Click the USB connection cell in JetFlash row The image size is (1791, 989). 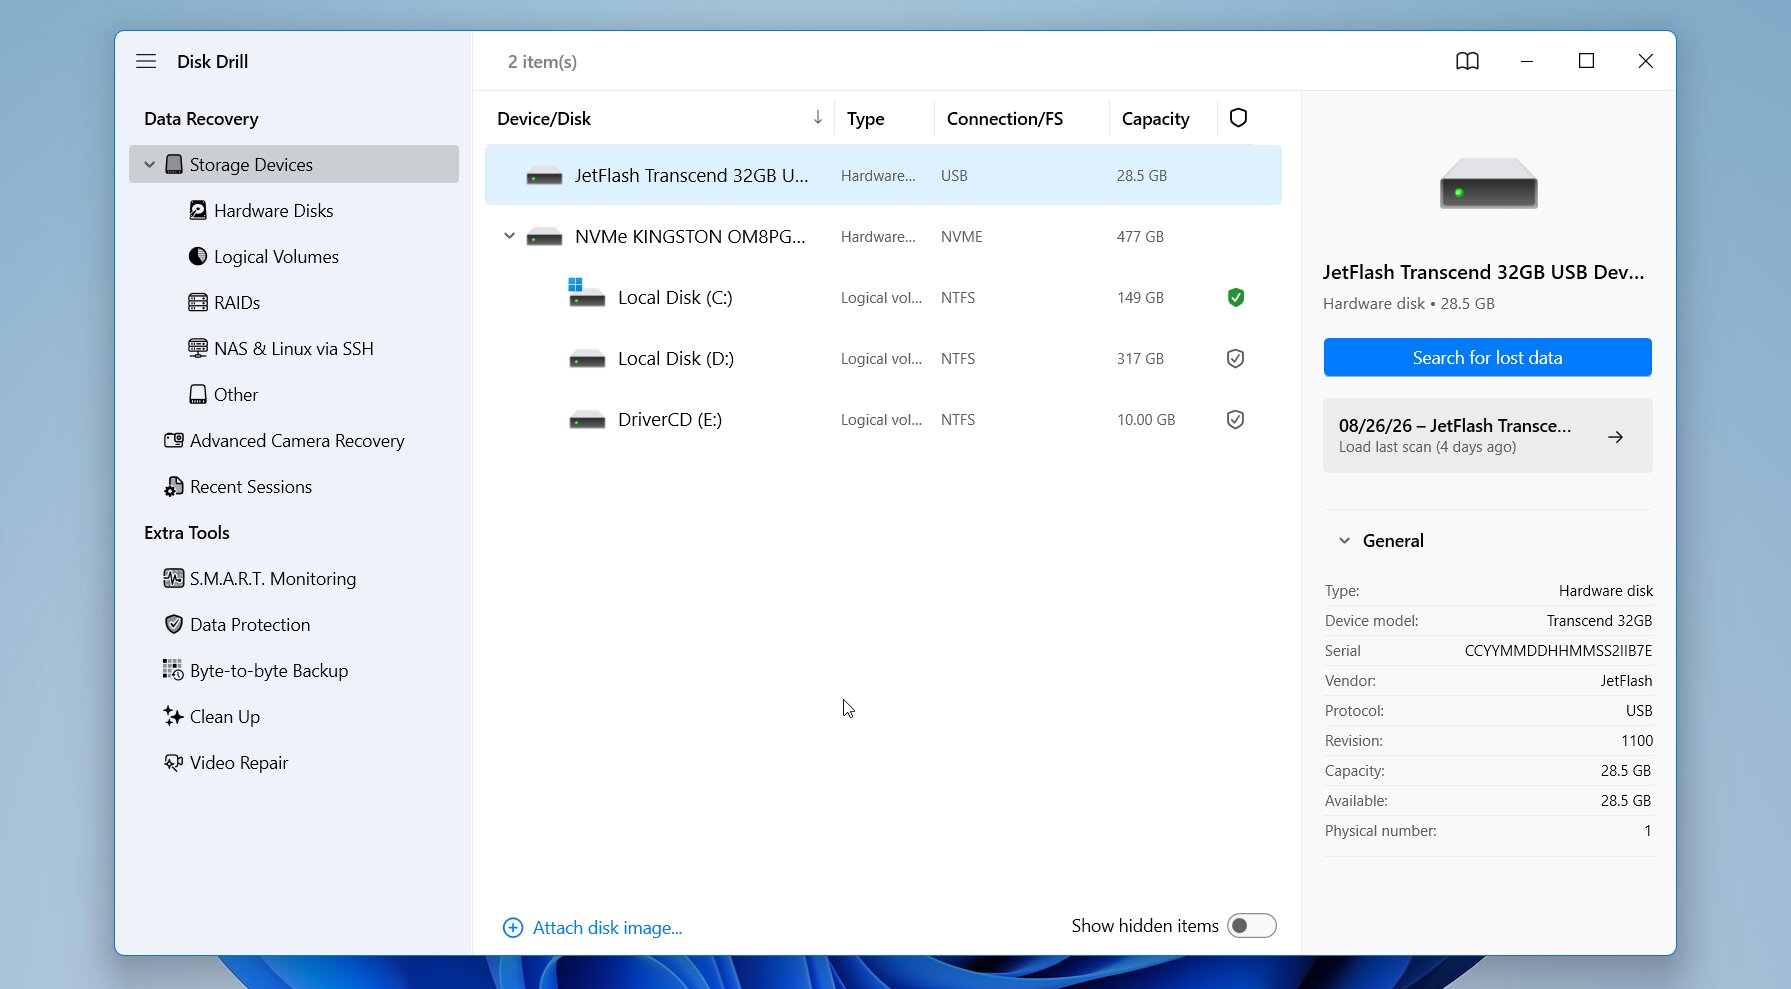[x=954, y=175]
